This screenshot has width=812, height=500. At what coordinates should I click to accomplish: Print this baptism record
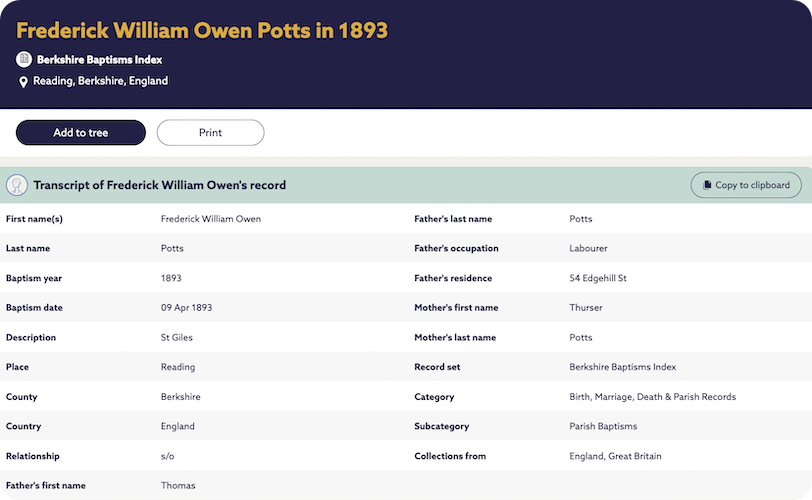tap(210, 132)
